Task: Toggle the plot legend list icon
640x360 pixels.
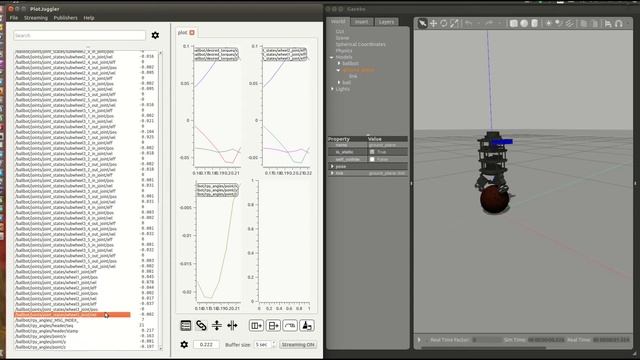Action: pyautogui.click(x=186, y=325)
